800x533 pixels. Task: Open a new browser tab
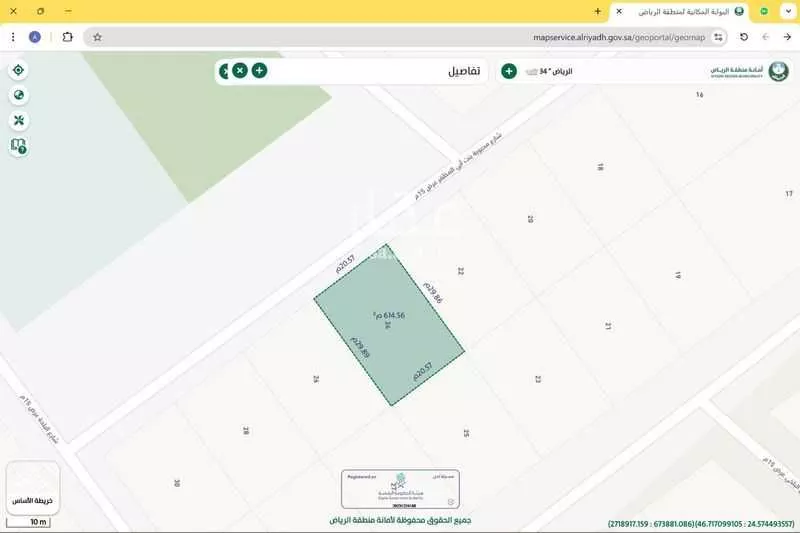[597, 11]
